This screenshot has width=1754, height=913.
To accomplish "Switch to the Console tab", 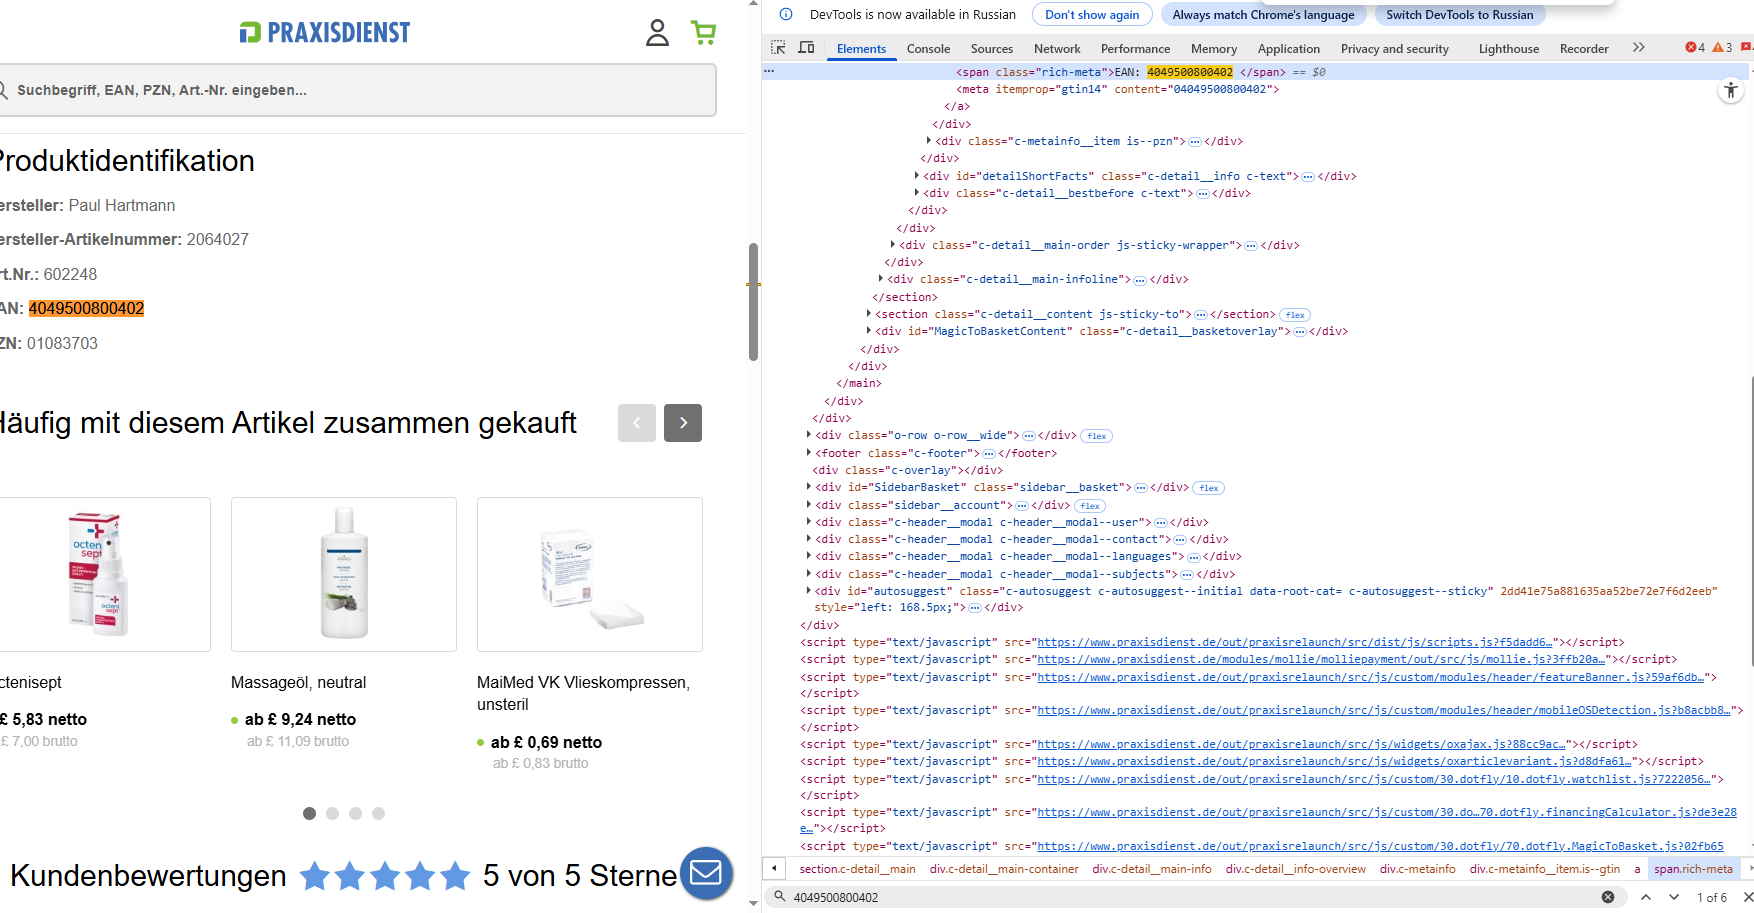I will 928,48.
